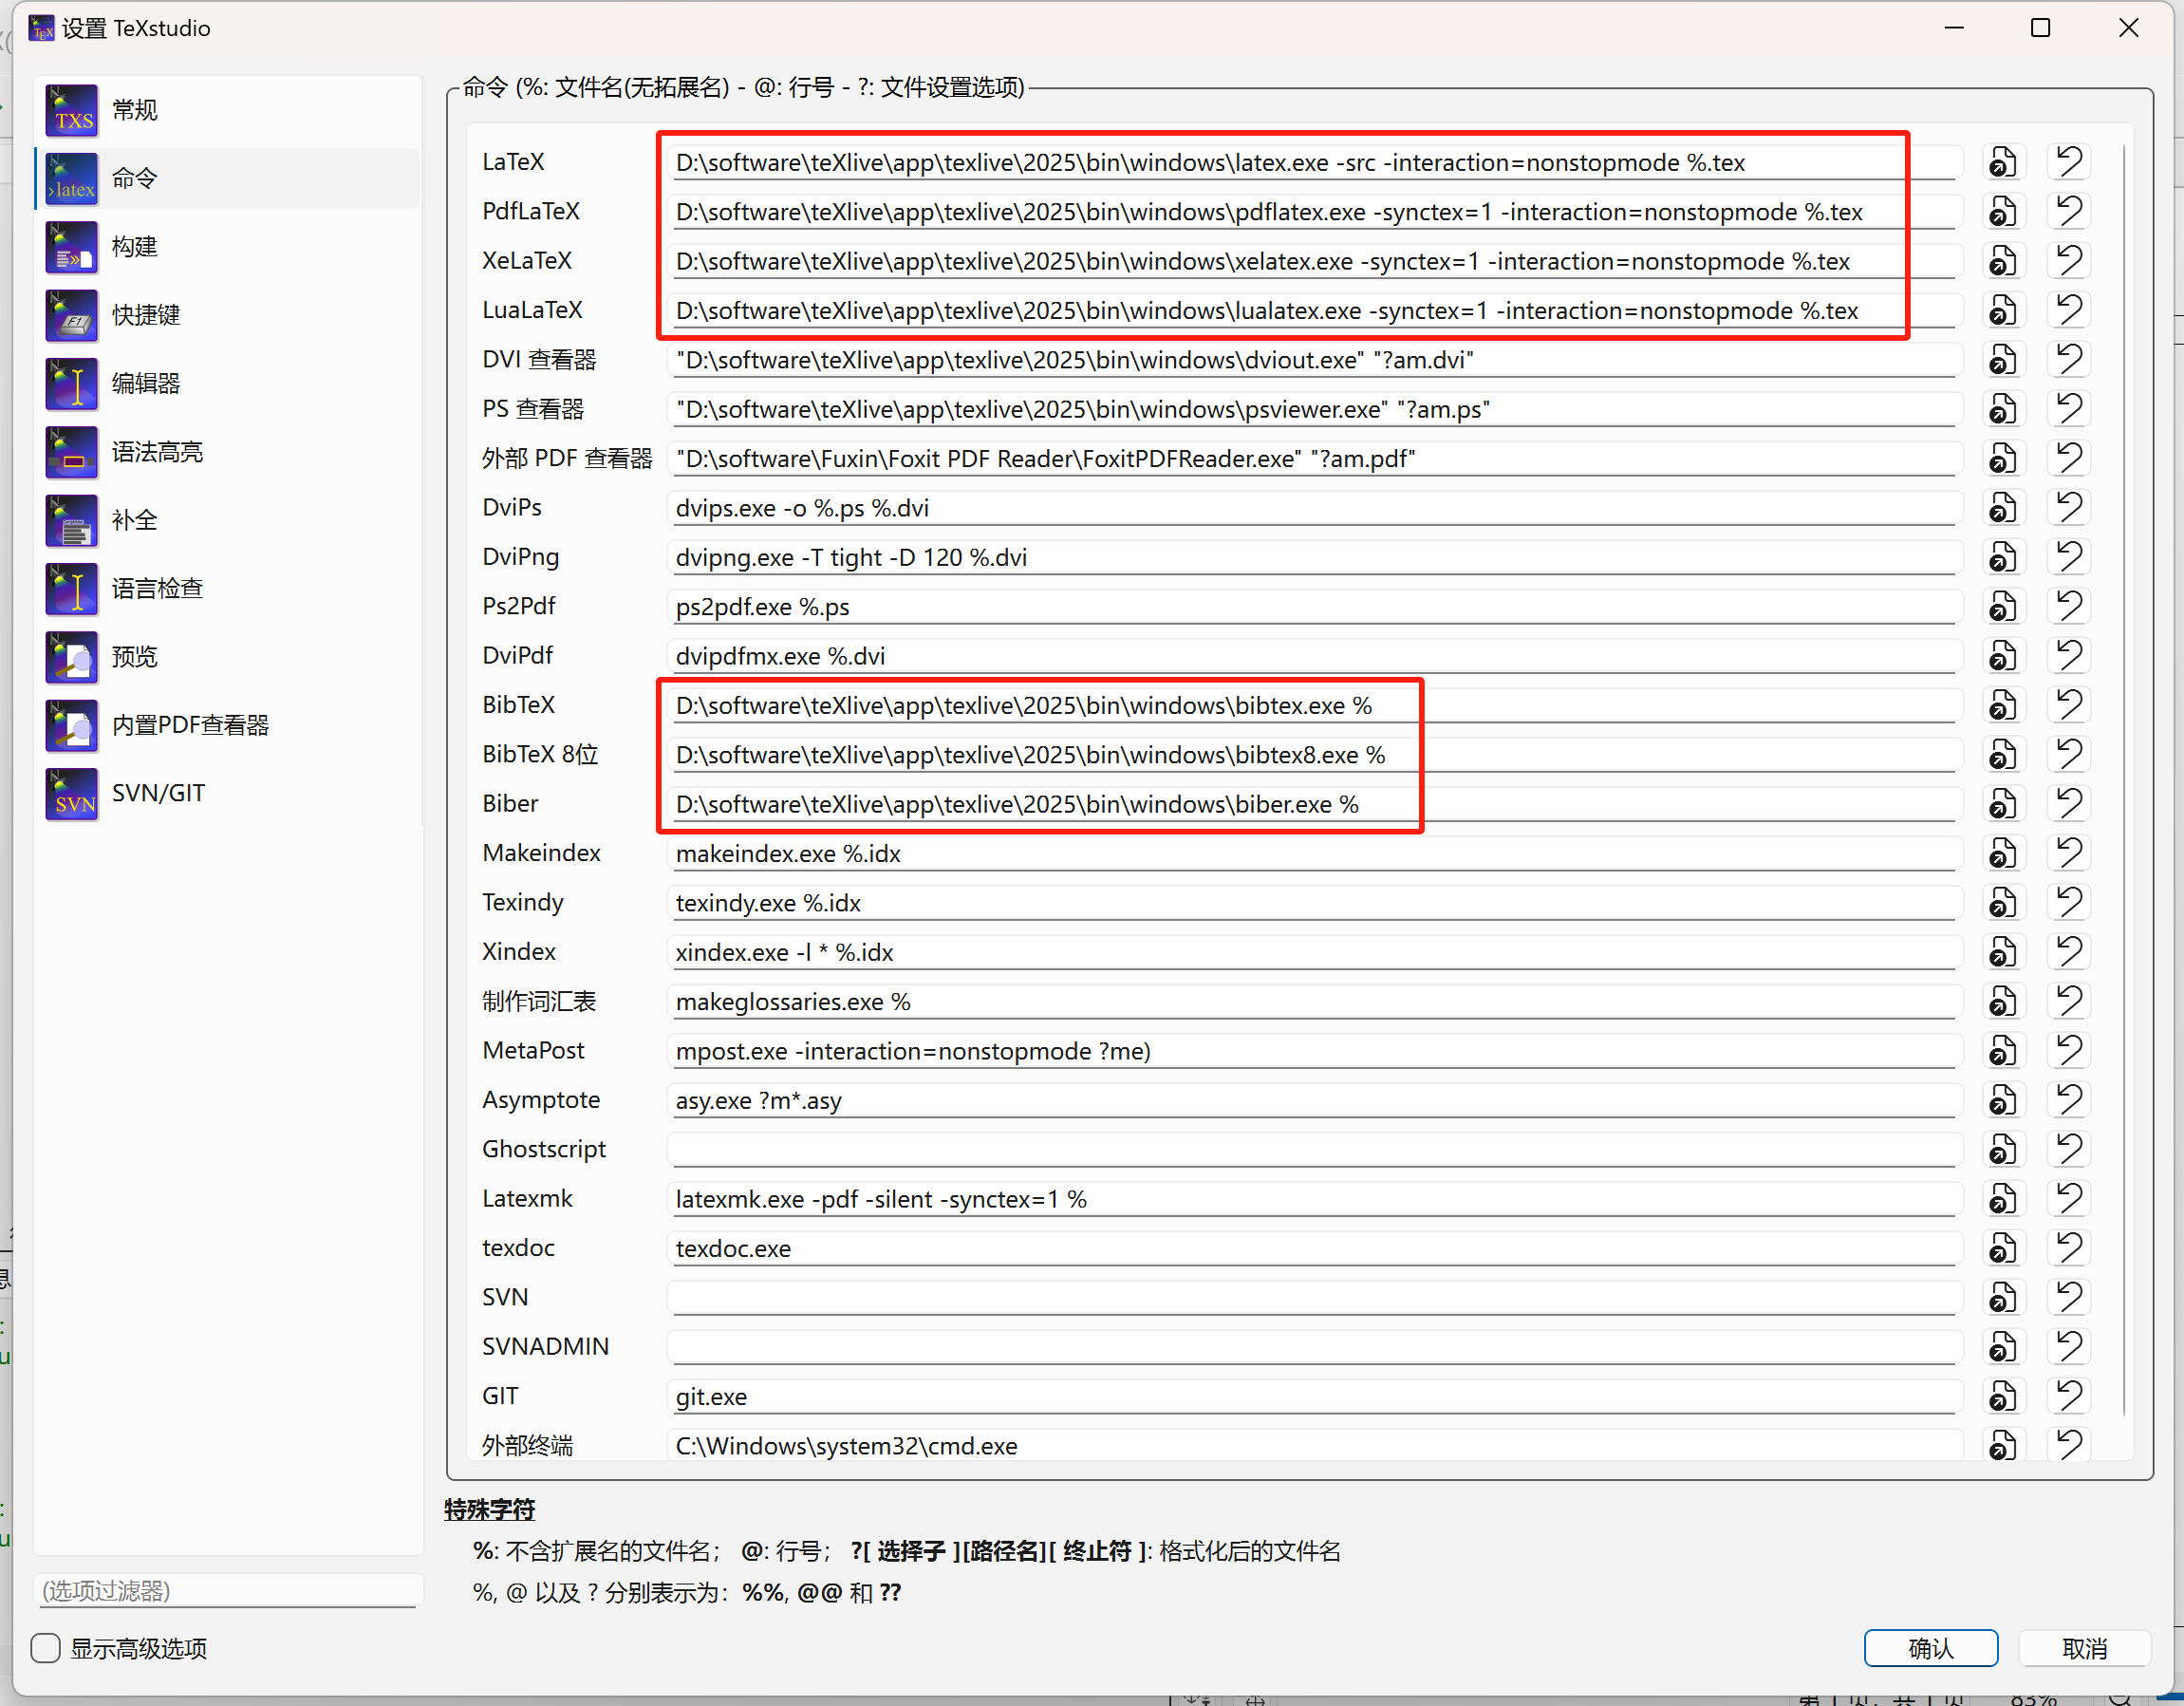Maximize the 设置 TeXstudio dialog window
The width and height of the screenshot is (2184, 1706).
2041,28
